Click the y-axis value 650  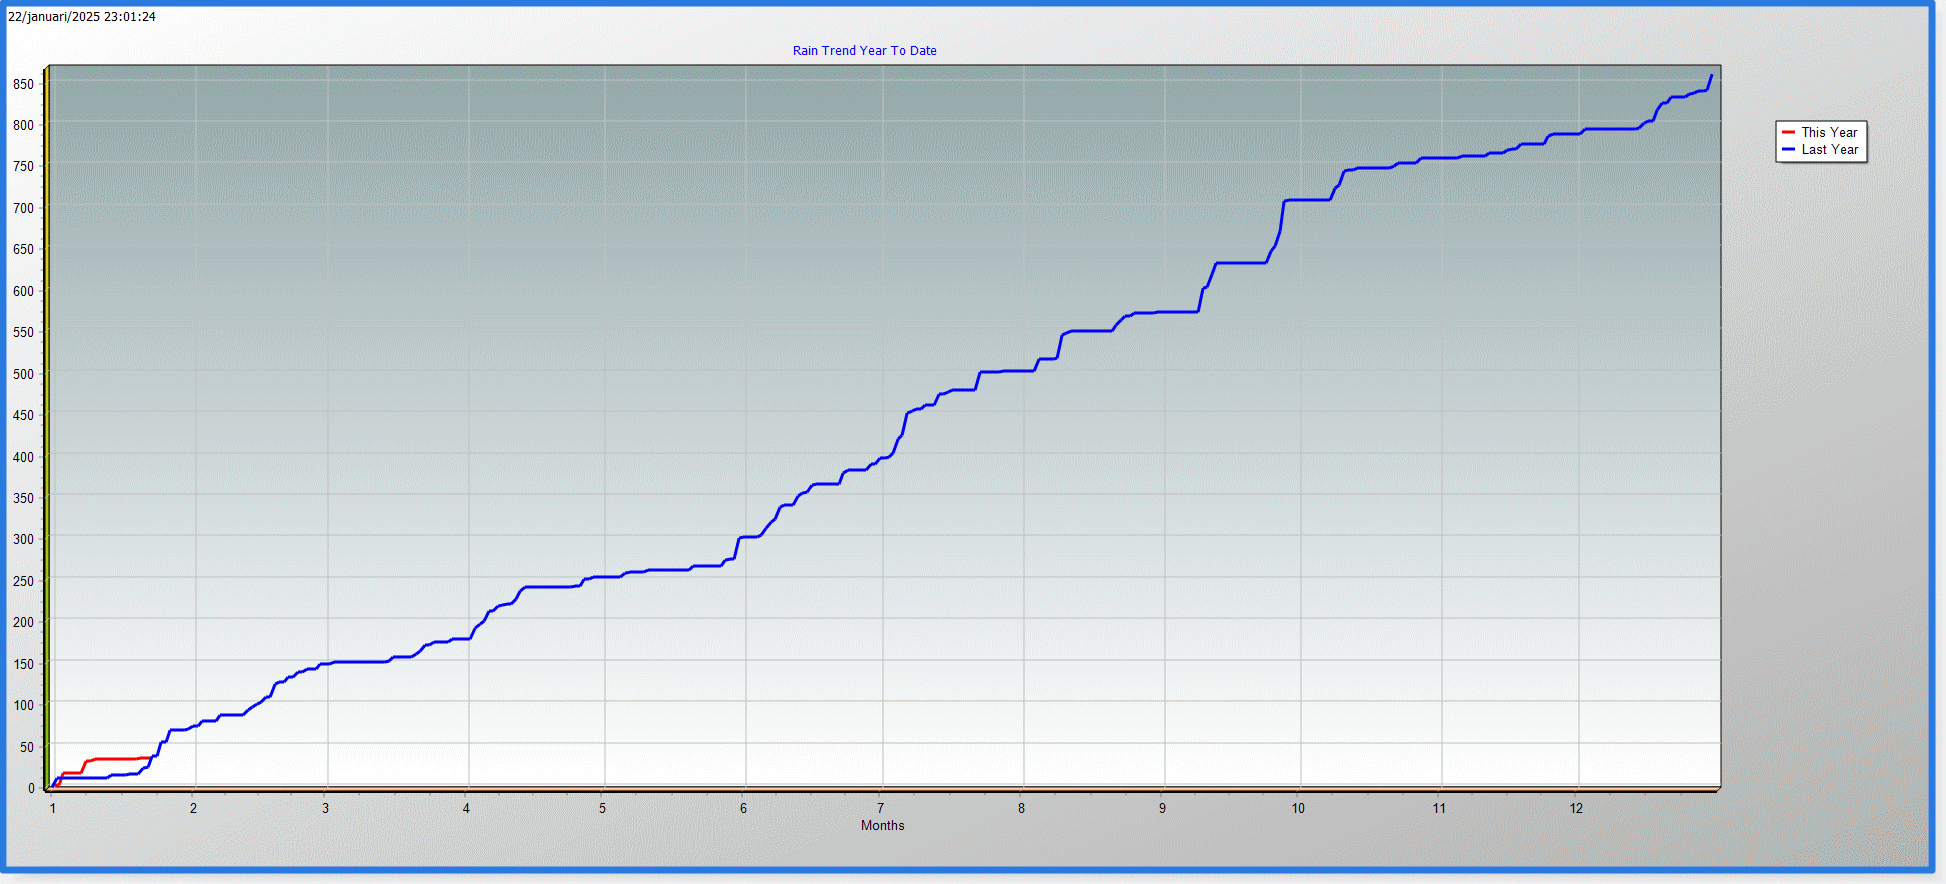[23, 250]
